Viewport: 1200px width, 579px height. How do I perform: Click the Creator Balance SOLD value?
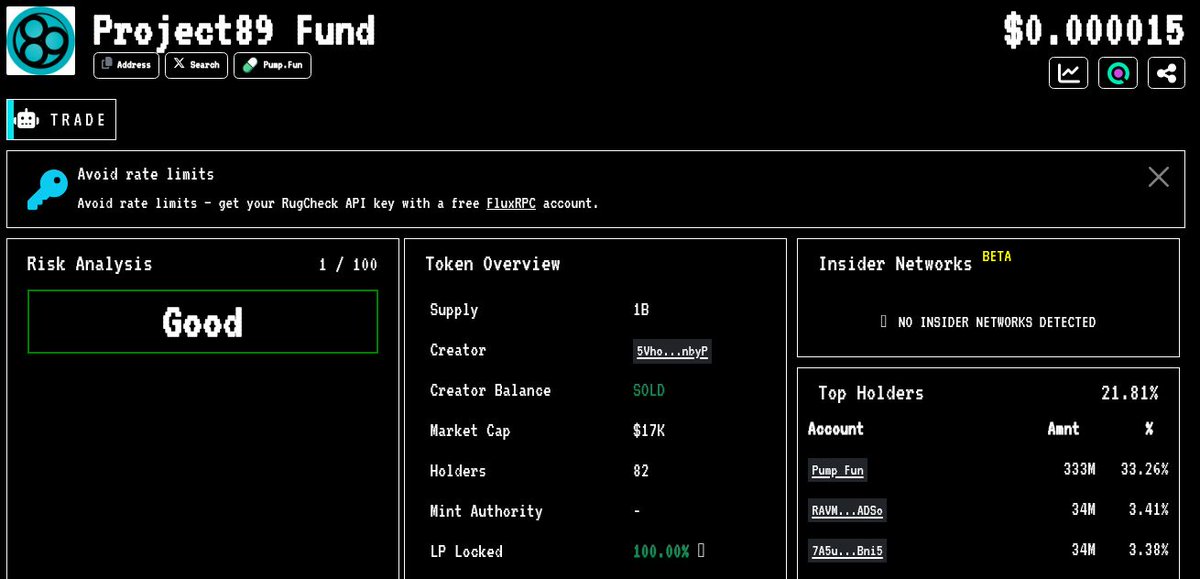click(x=649, y=390)
